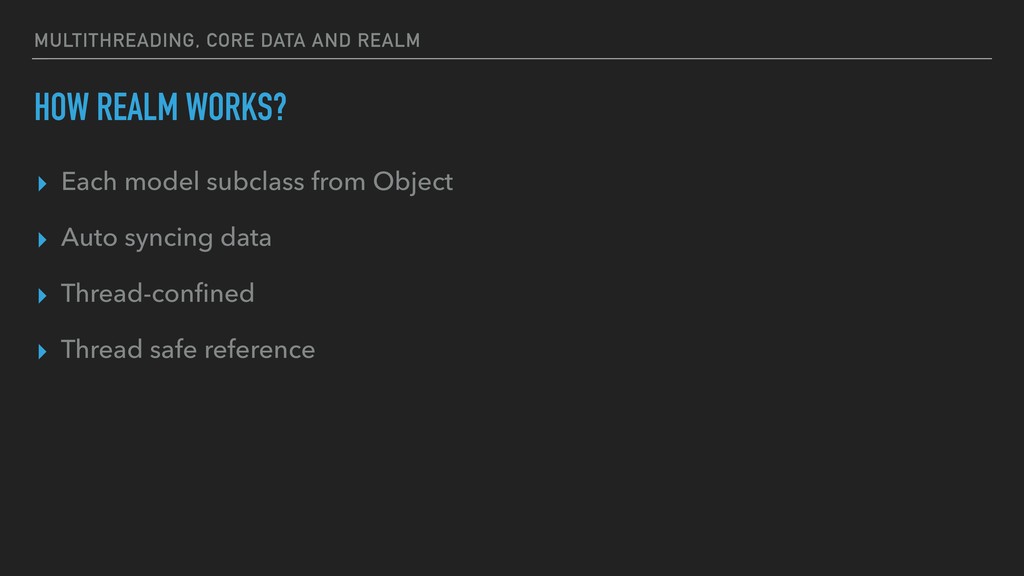Click the Thread-confined bullet text
Screen dimensions: 1024x576
(157, 294)
